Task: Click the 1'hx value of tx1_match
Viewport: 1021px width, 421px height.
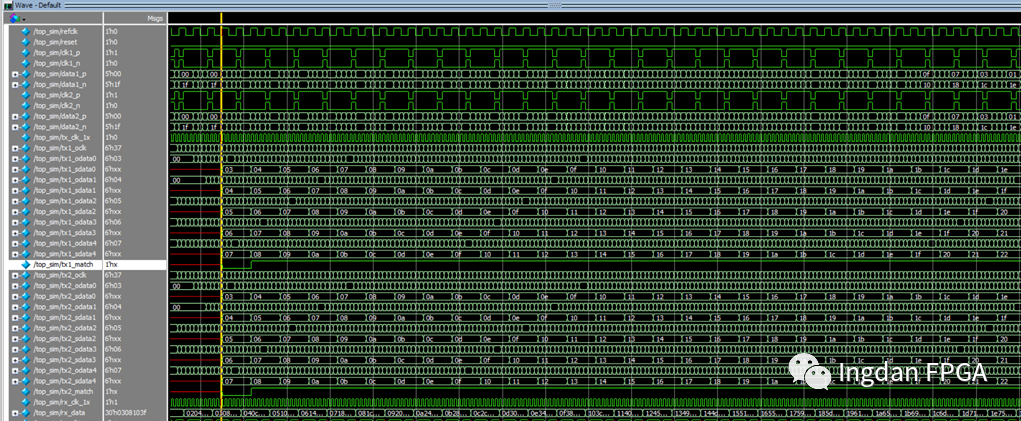Action: click(x=110, y=265)
